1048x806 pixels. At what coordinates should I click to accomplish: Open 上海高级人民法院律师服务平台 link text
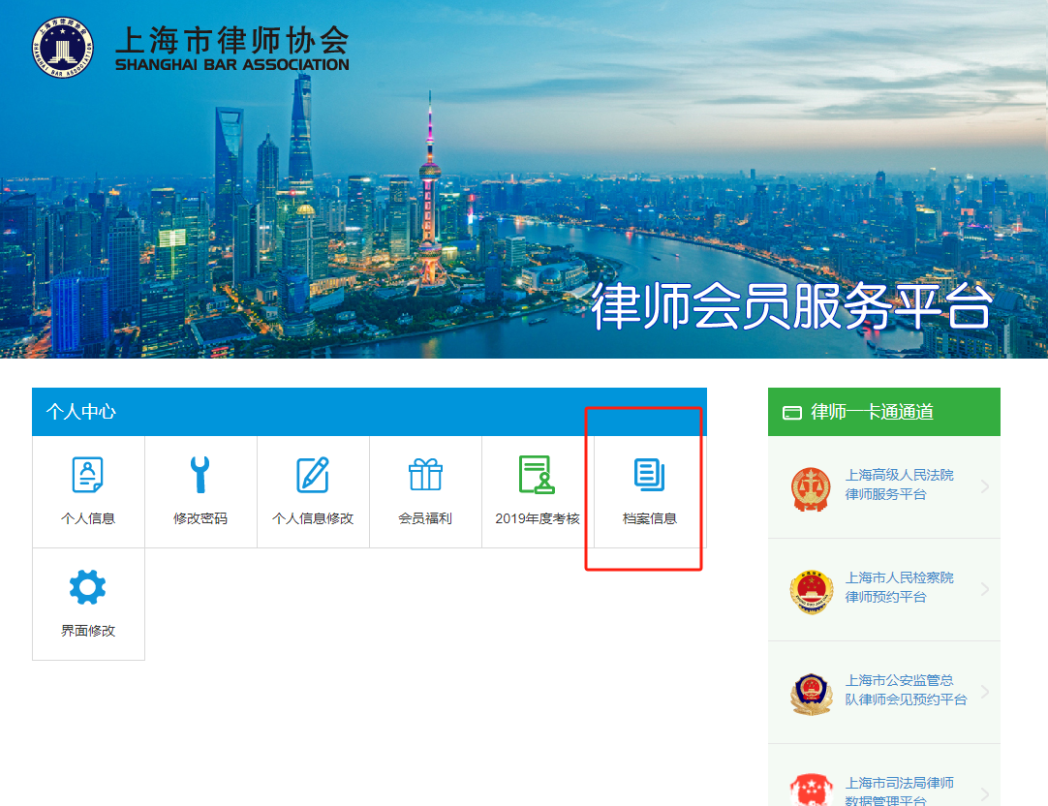[x=899, y=485]
